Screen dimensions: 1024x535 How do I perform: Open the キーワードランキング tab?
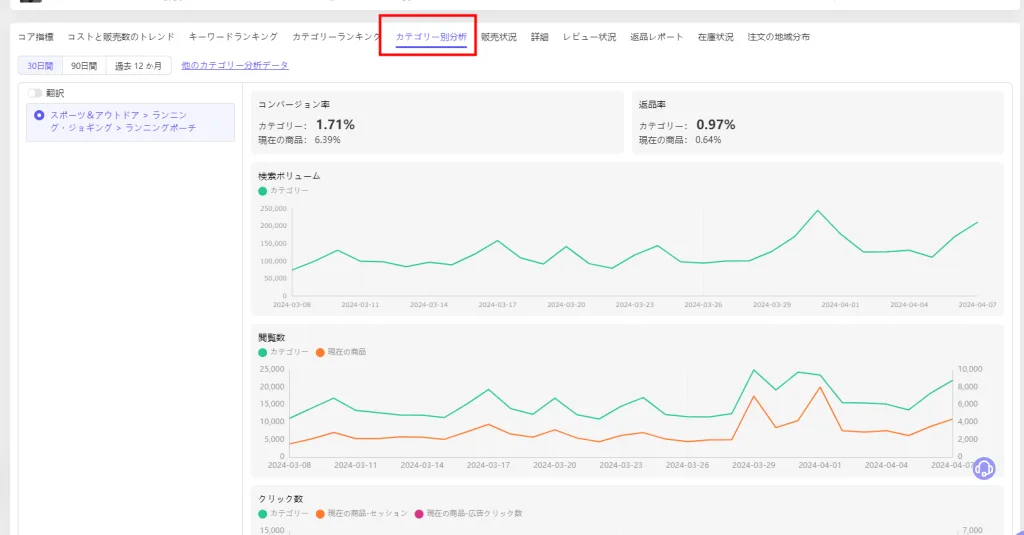[x=233, y=37]
